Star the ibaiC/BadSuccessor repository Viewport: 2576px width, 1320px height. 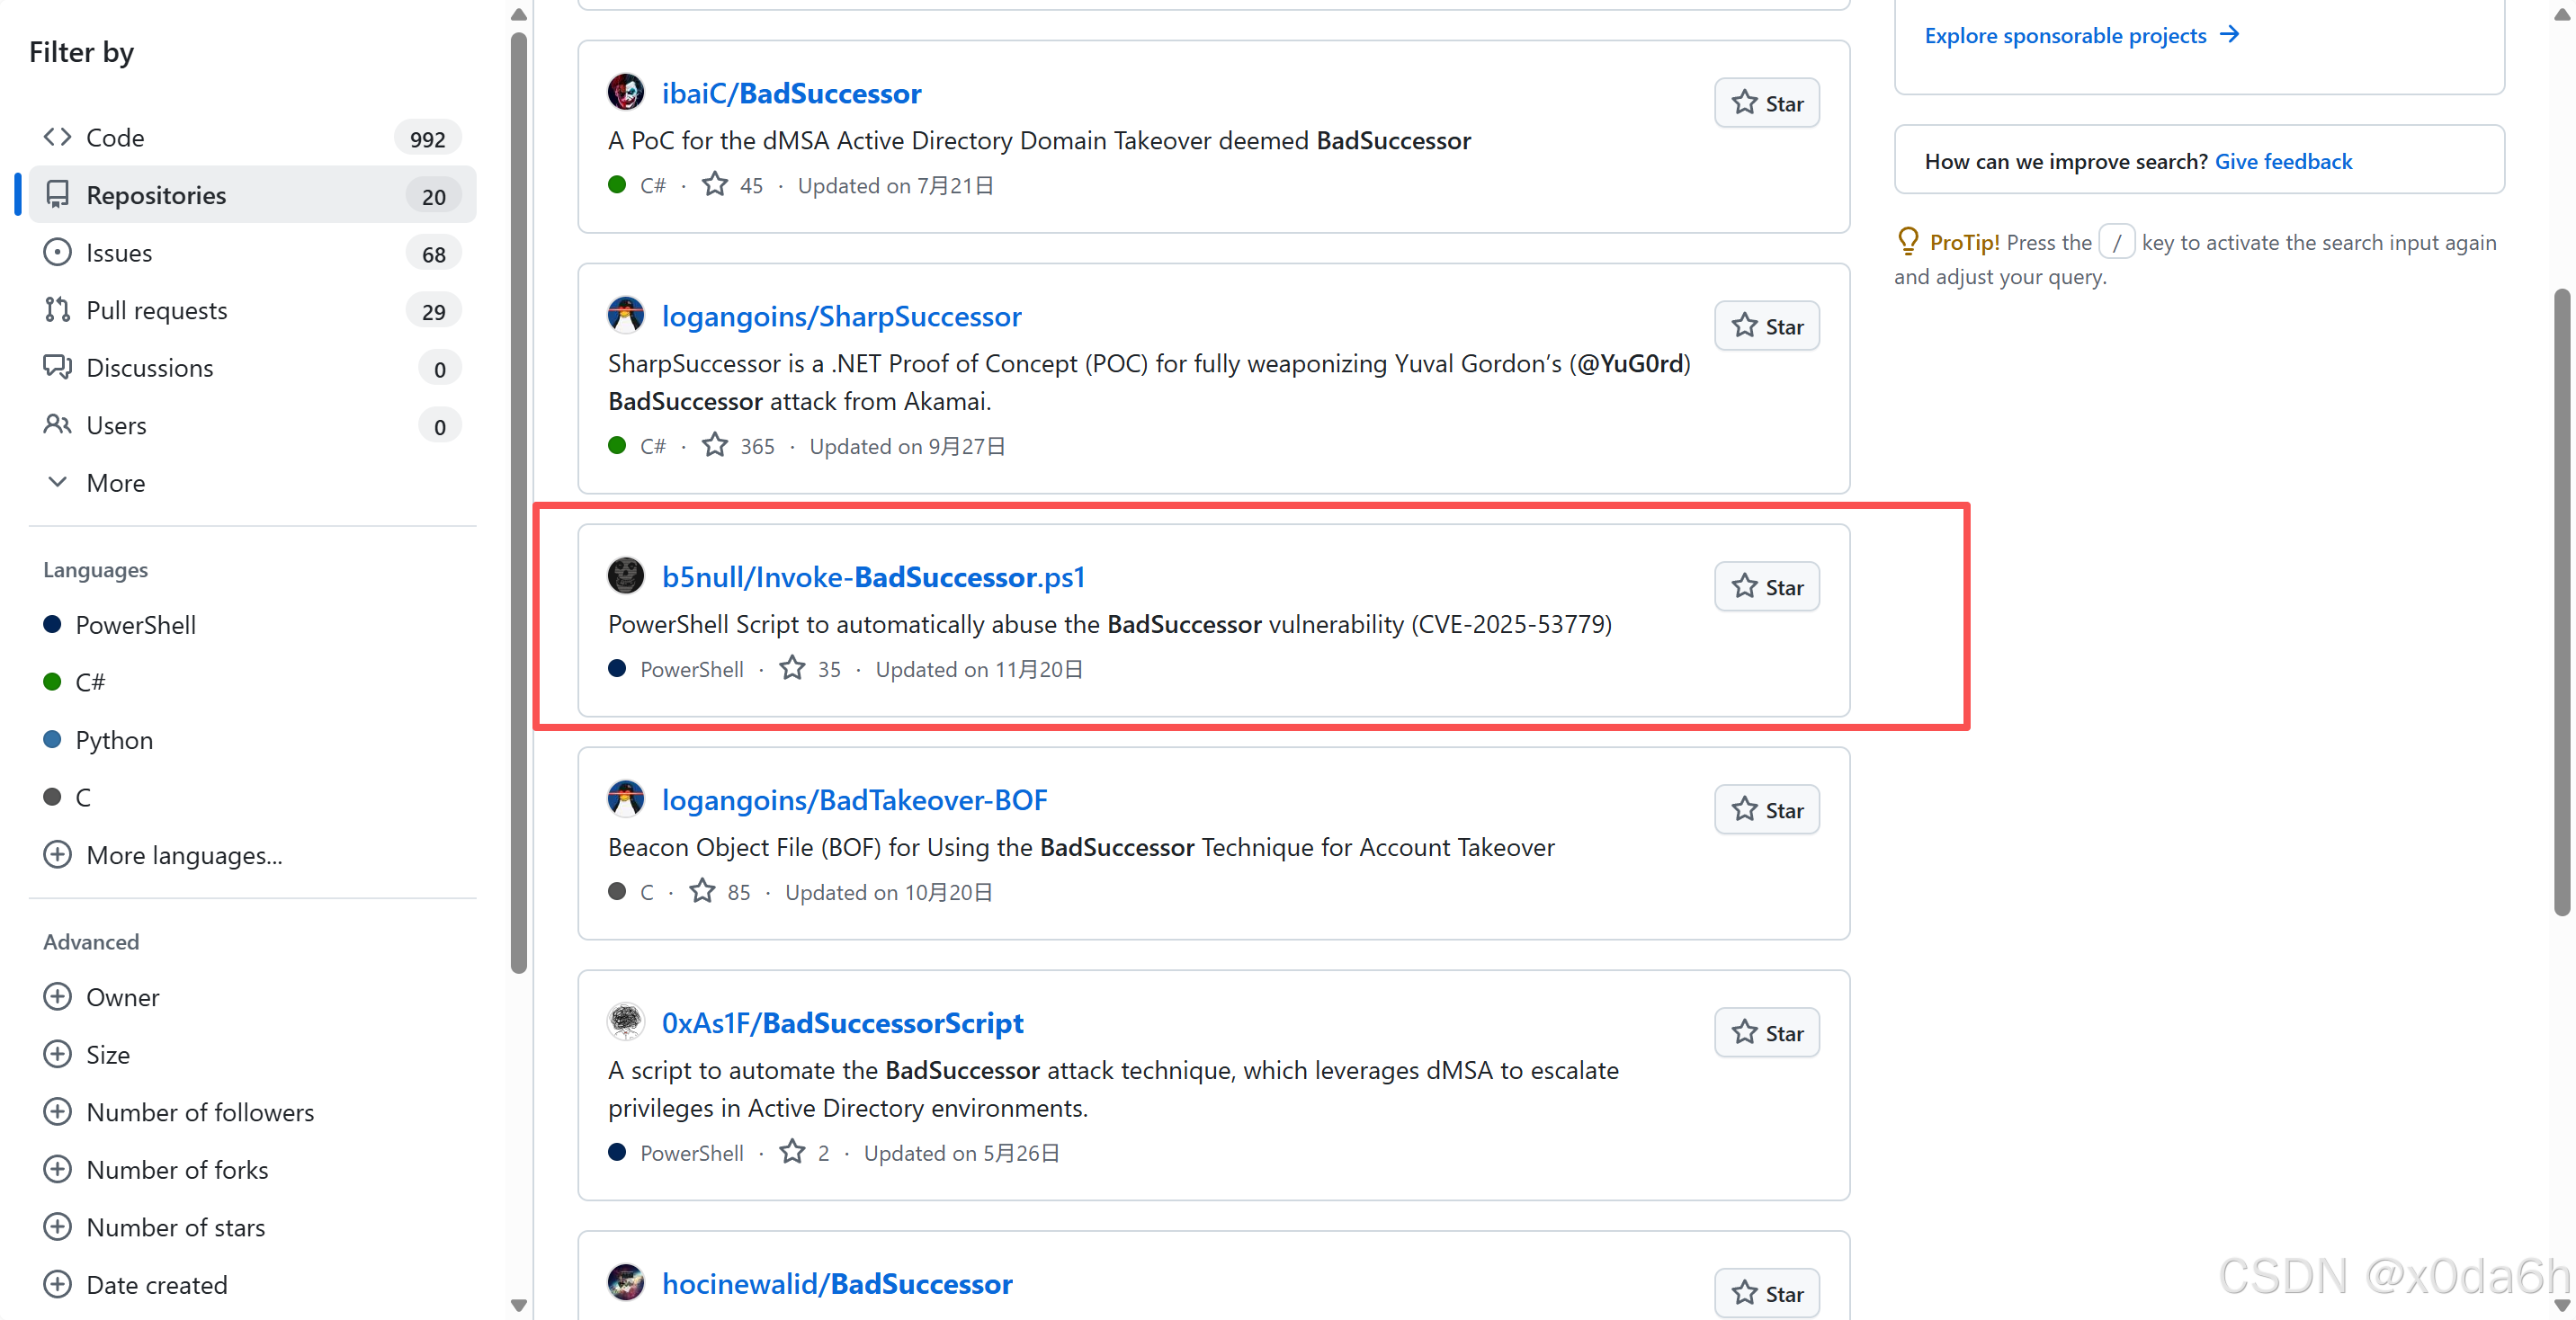tap(1766, 103)
